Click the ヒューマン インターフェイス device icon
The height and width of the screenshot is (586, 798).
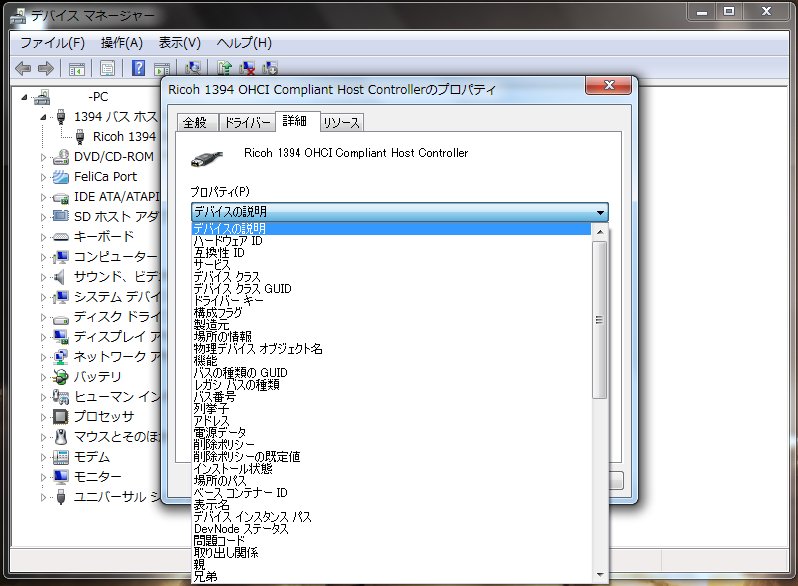click(x=61, y=397)
